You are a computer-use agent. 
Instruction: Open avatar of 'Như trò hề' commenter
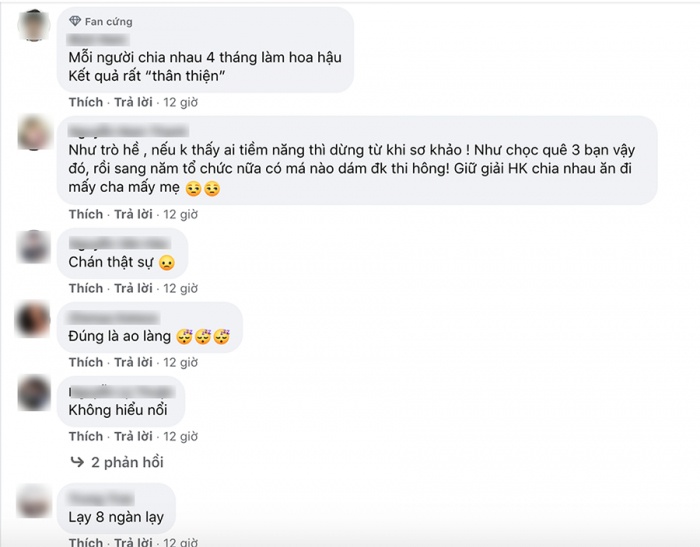tap(34, 134)
